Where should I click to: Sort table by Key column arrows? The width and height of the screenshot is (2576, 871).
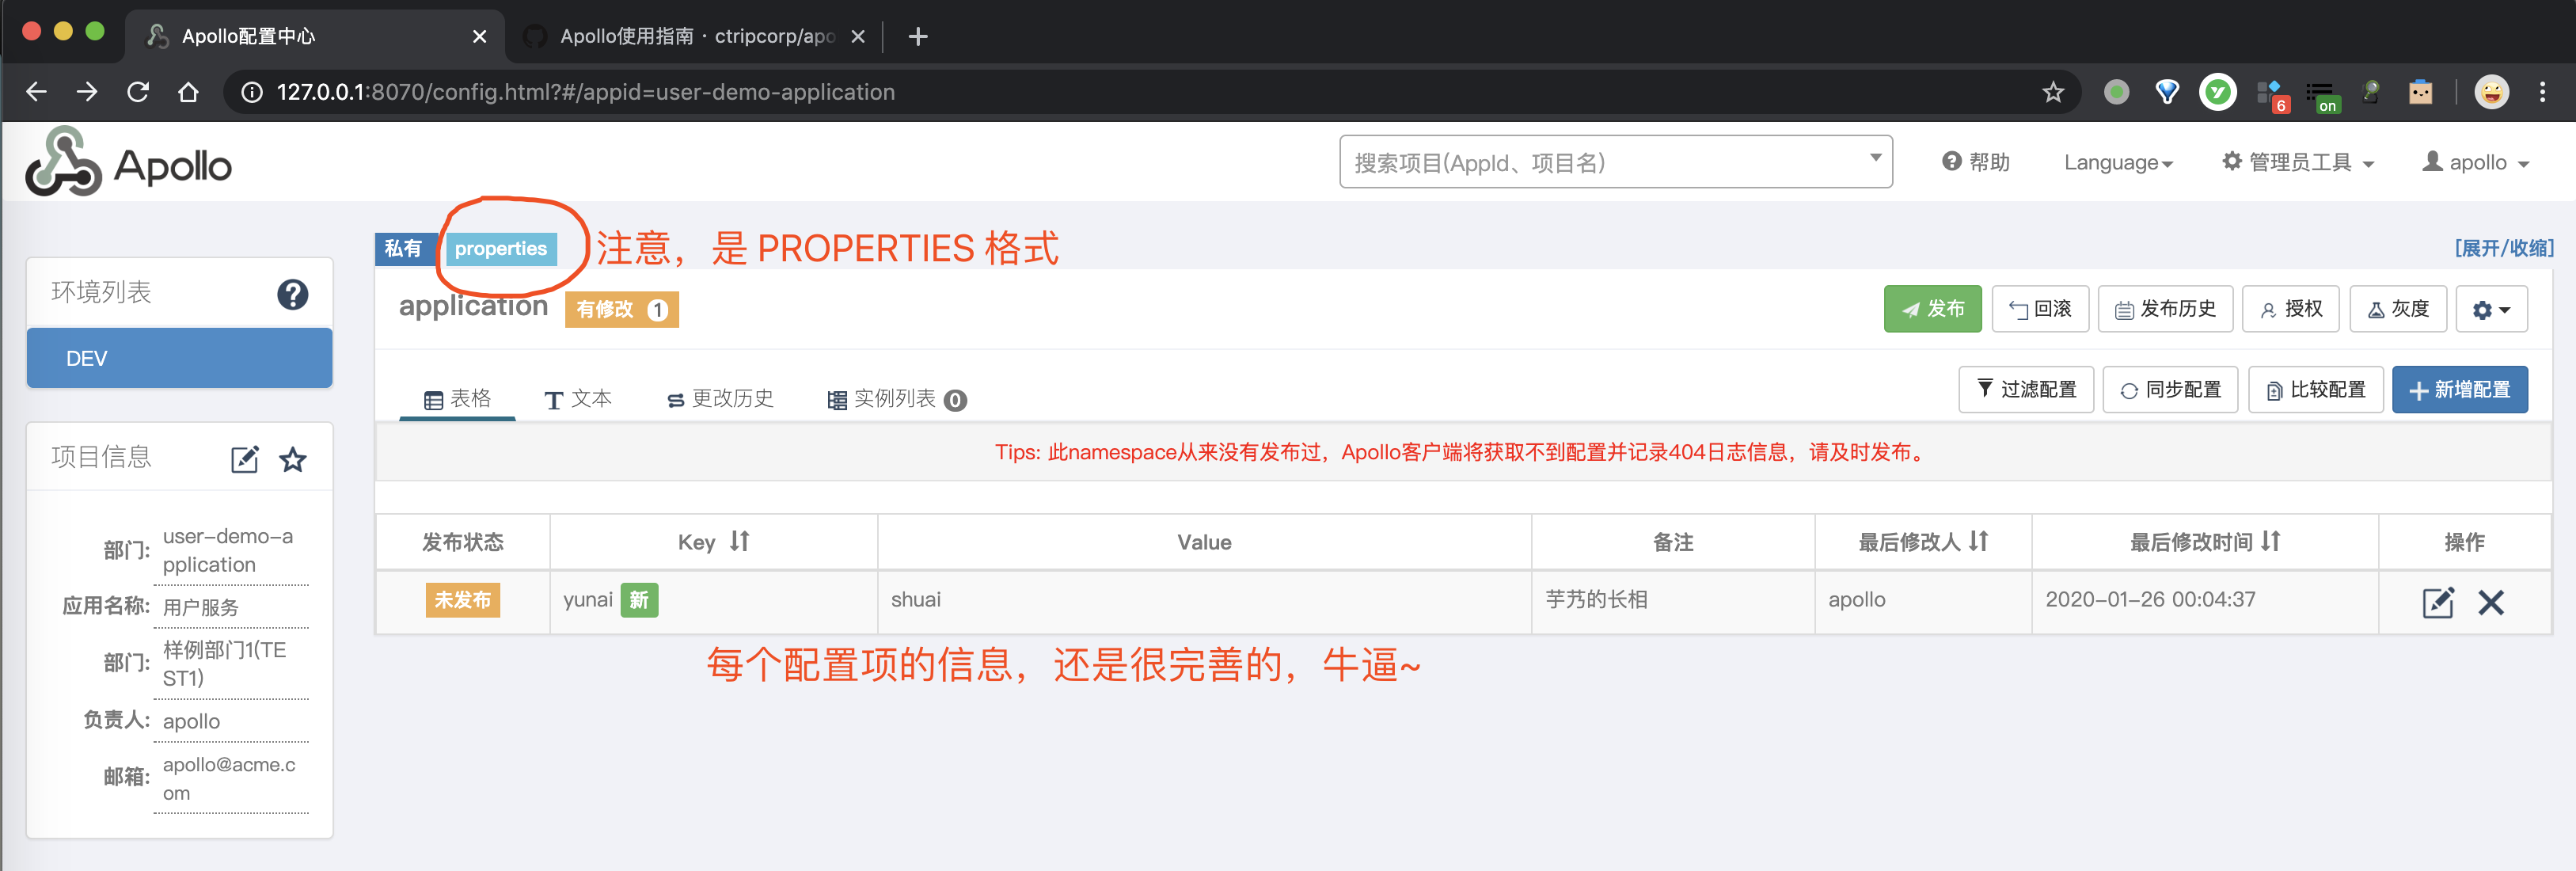(739, 541)
